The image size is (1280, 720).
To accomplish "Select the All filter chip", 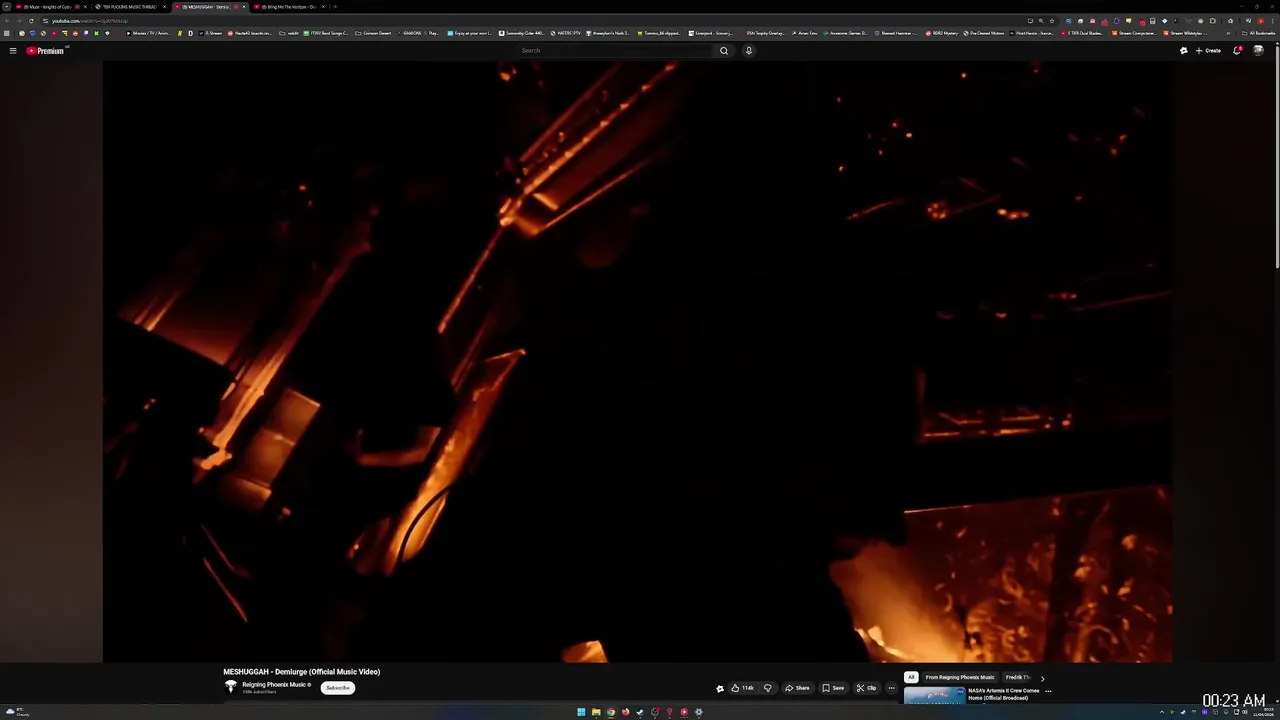I will [911, 677].
